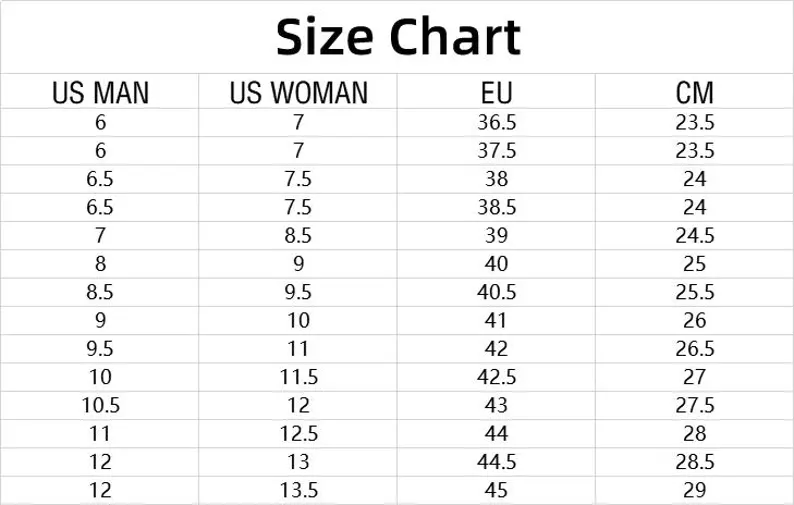Select the US WOMAN column header
The height and width of the screenshot is (505, 794).
click(298, 94)
